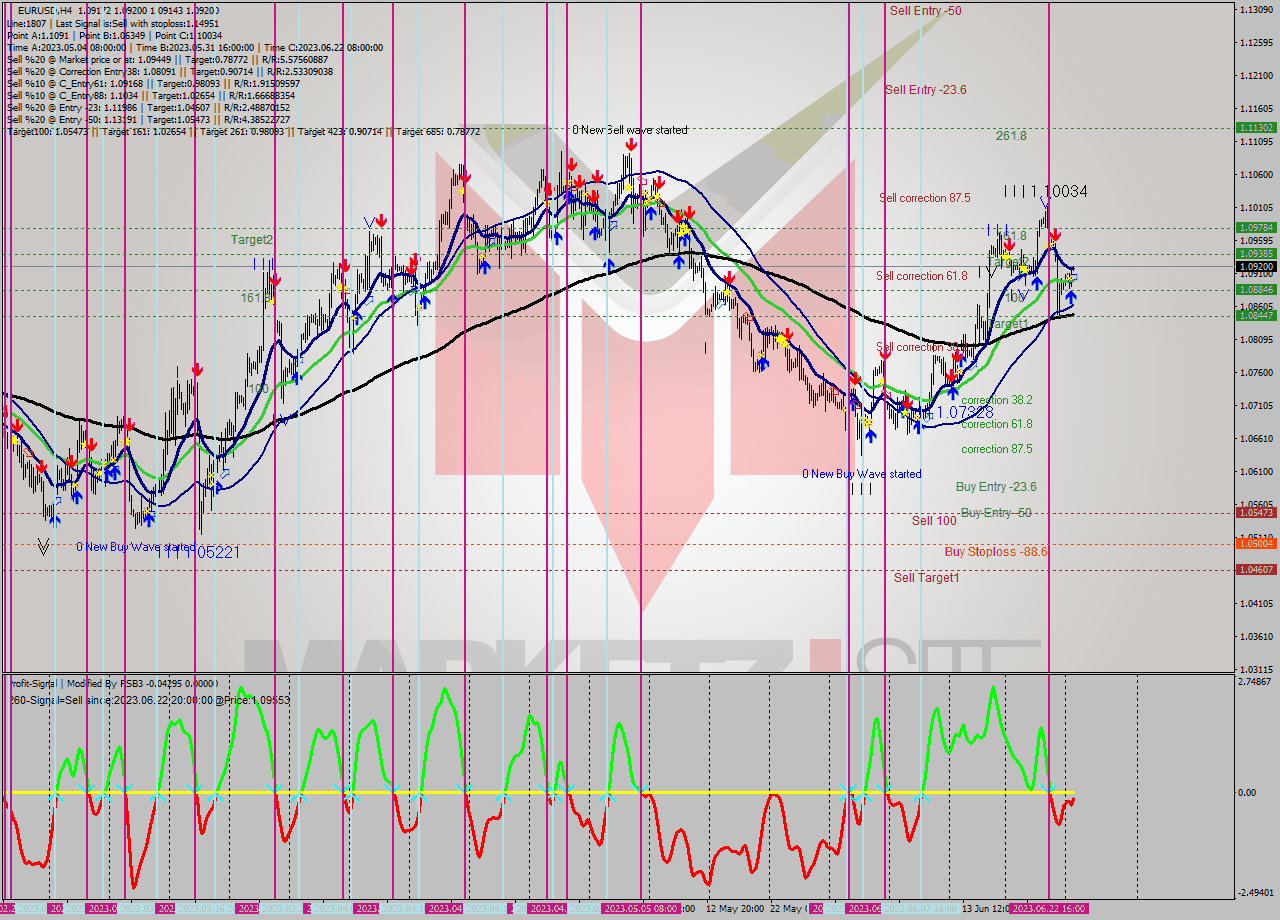
Task: Click 'Sell %20 @ Entry -50' line
Action: (148, 119)
